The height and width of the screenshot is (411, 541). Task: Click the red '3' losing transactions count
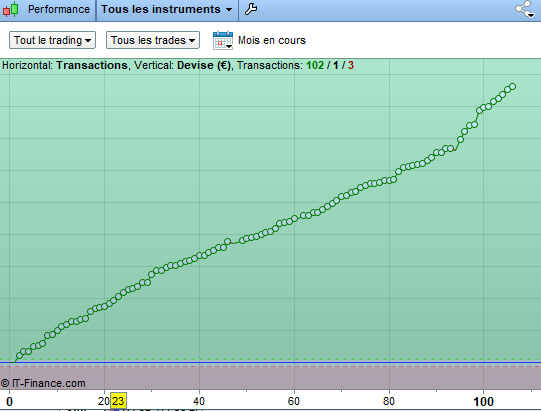tap(351, 65)
